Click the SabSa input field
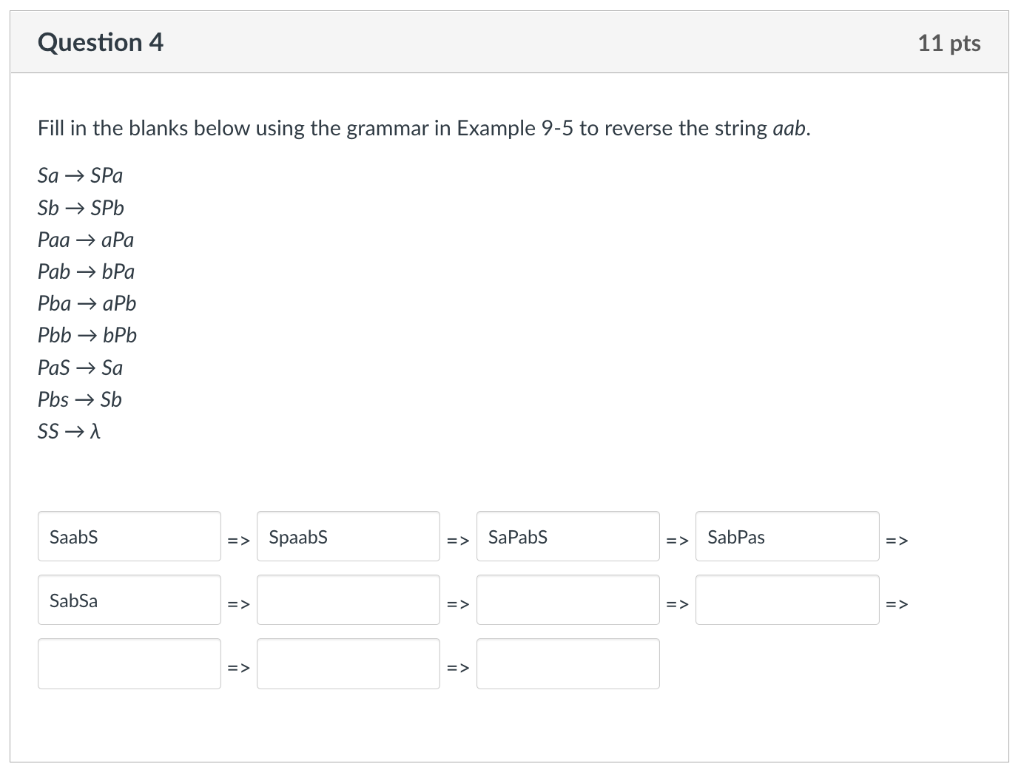1024x778 pixels. [128, 599]
